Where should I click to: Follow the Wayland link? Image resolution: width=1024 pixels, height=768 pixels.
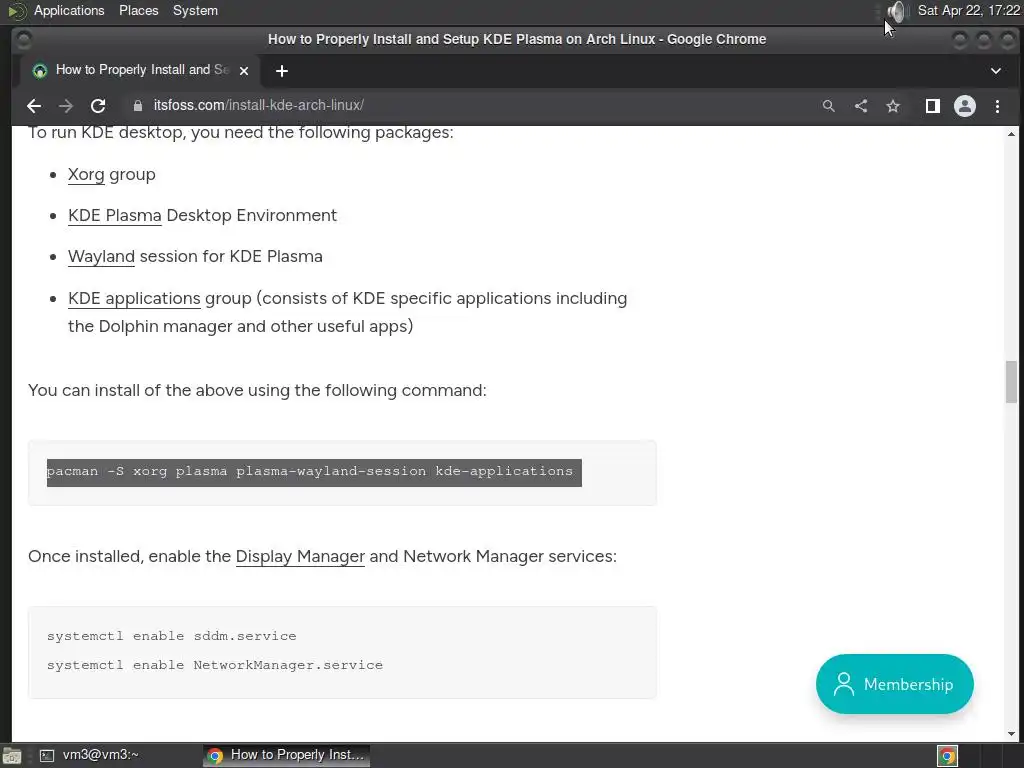click(x=101, y=257)
